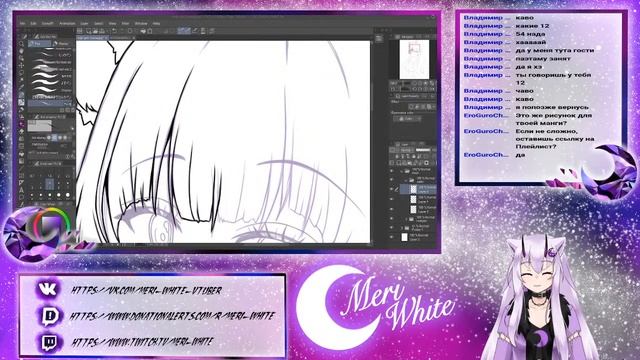Collapse the second nested layer folder

[x=405, y=180]
